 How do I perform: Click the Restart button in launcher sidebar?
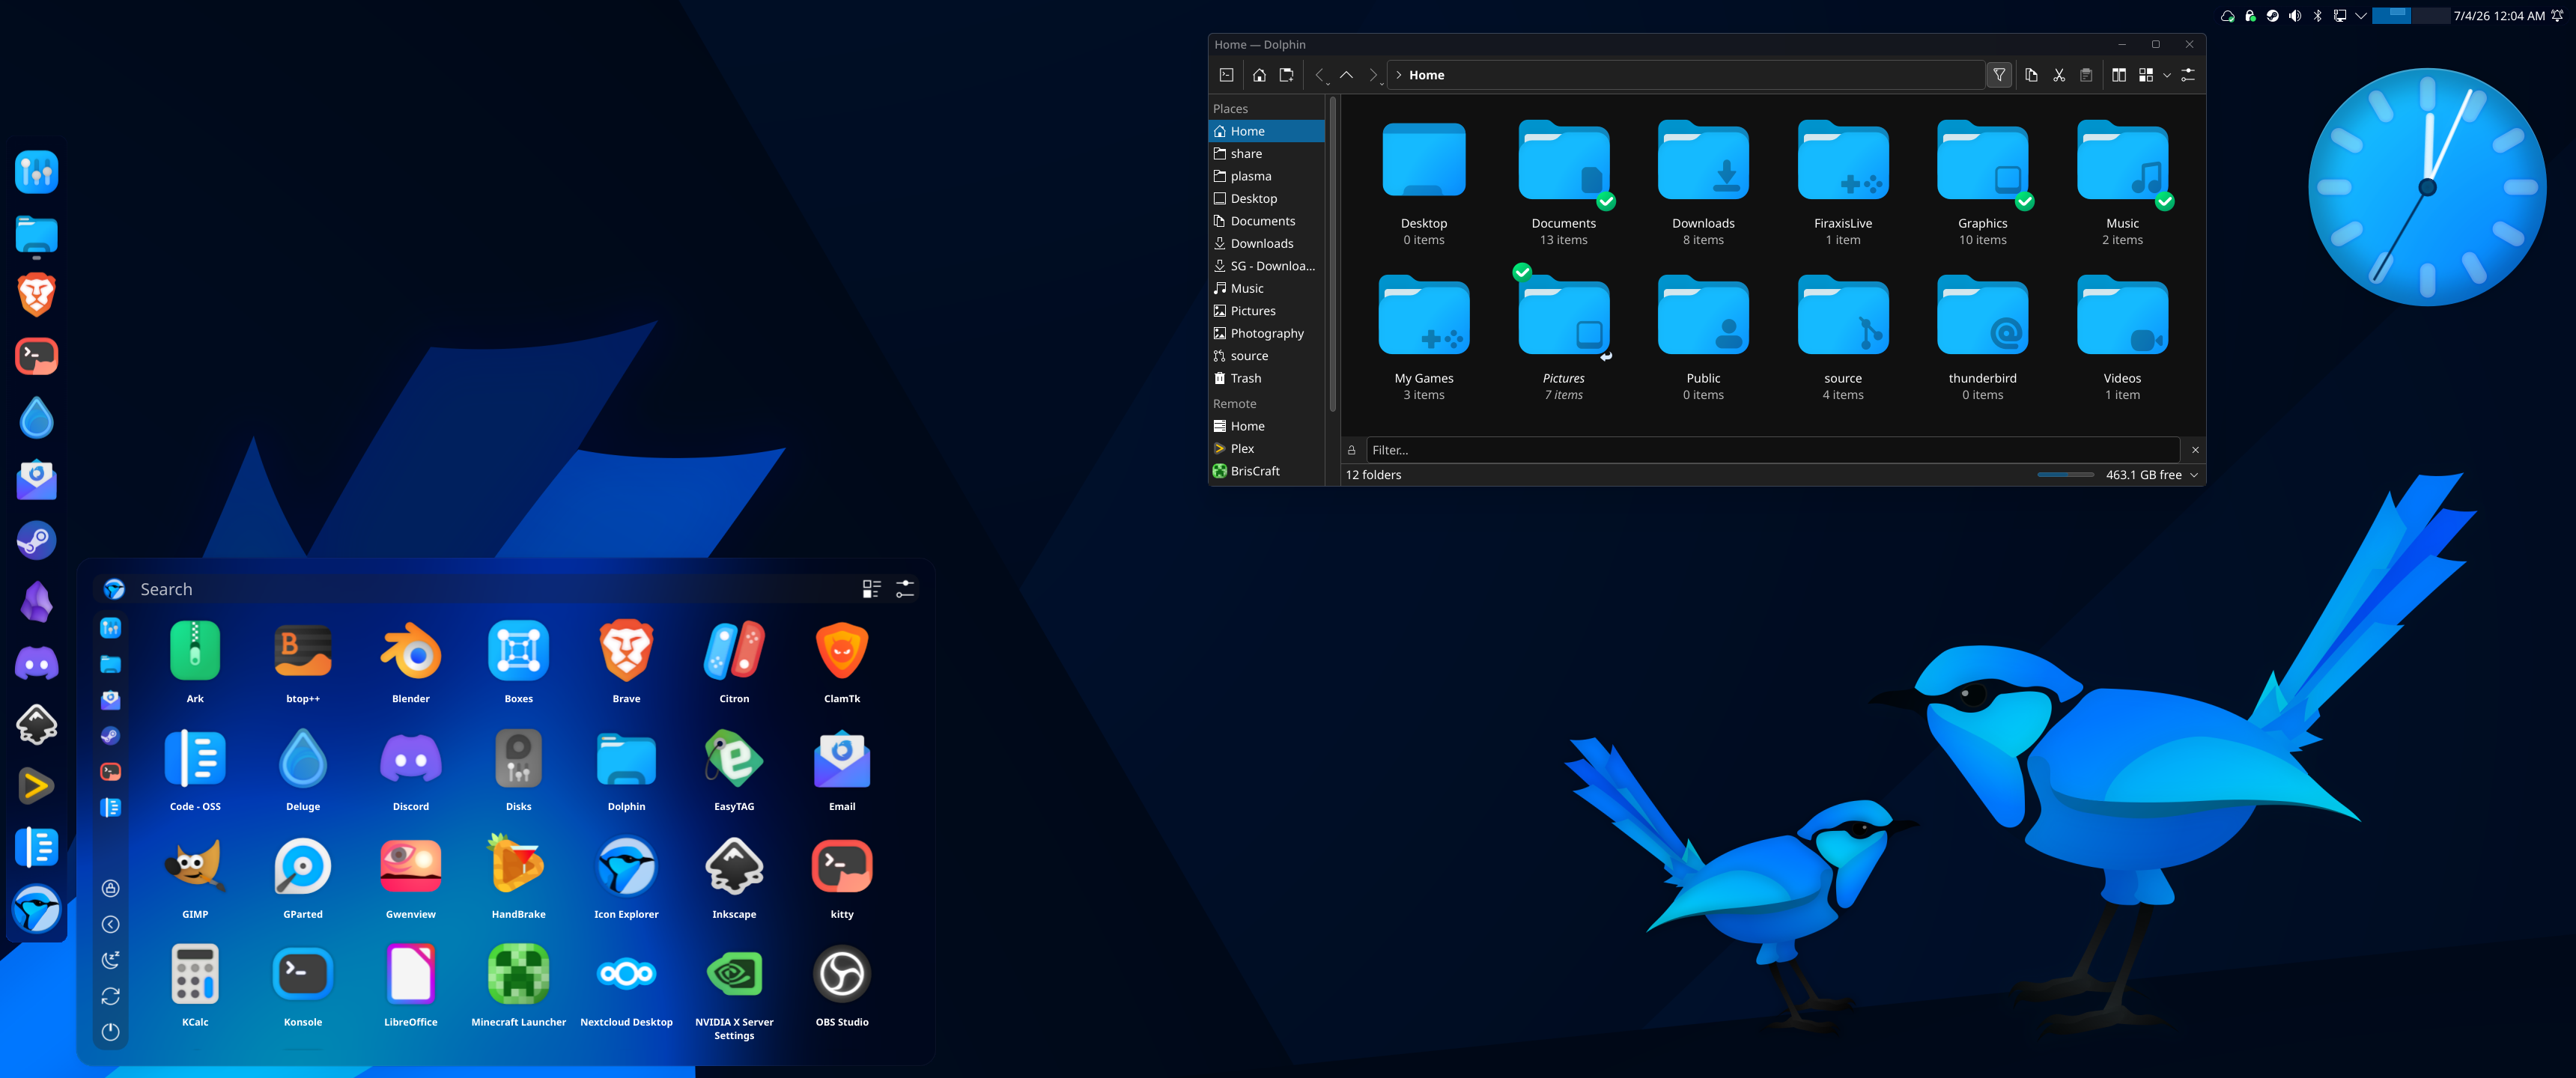coord(111,996)
